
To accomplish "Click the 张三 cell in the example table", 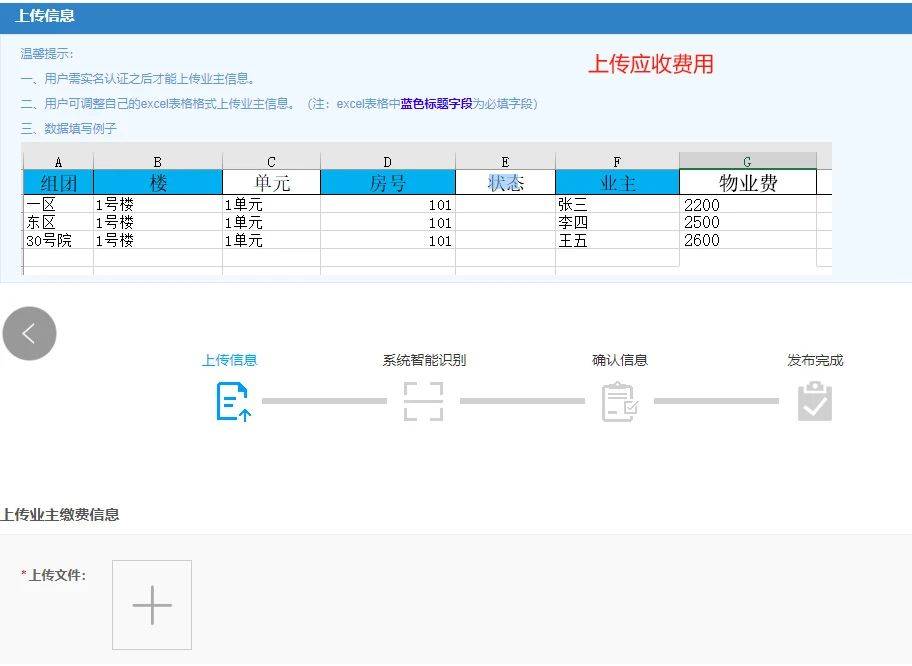I will (x=573, y=205).
